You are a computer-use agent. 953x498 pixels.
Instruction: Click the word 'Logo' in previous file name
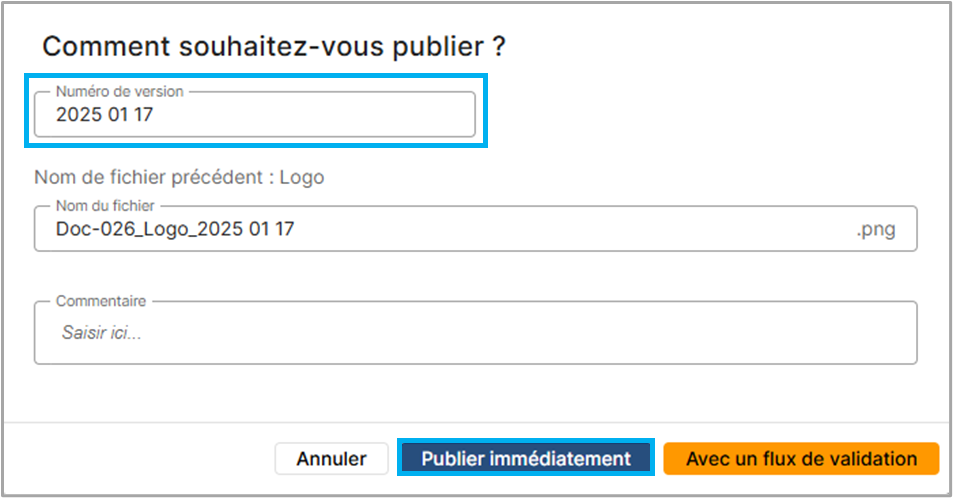302,177
